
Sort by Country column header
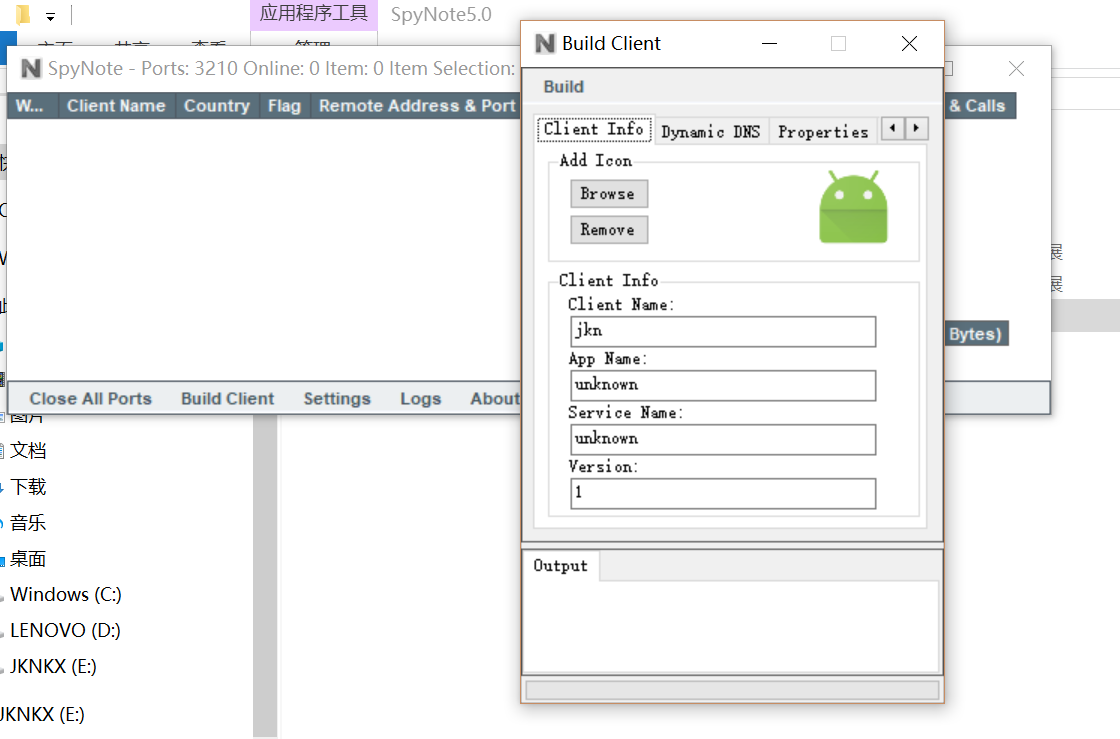tap(217, 106)
